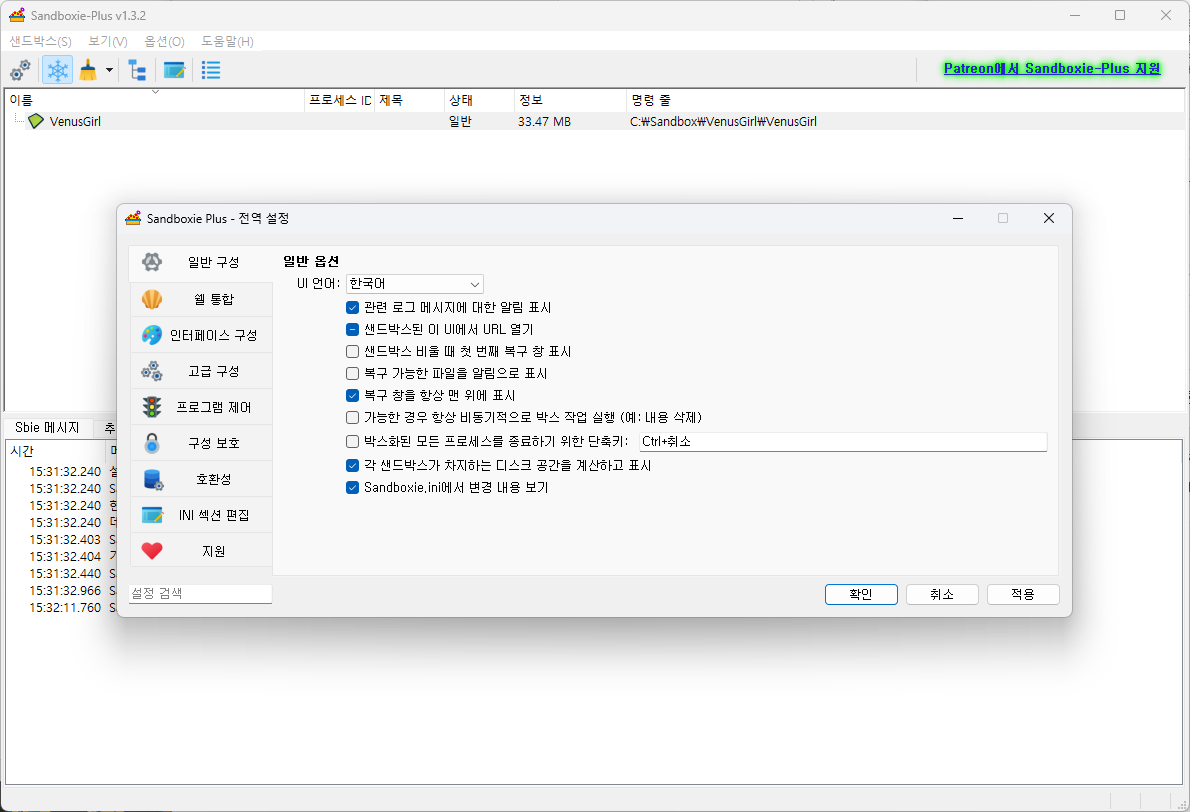Screen dimensions: 1190x812
Task: Select log entry 15:31:32.403
Action: click(x=65, y=540)
